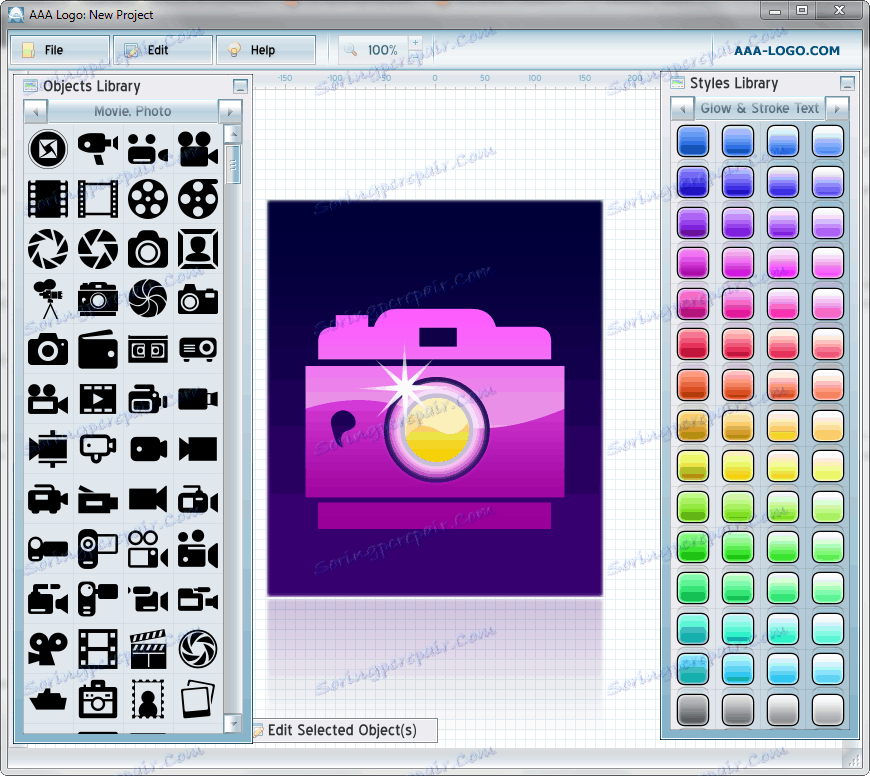Apply the first teal style swatch
This screenshot has height=776, width=870.
tap(693, 628)
